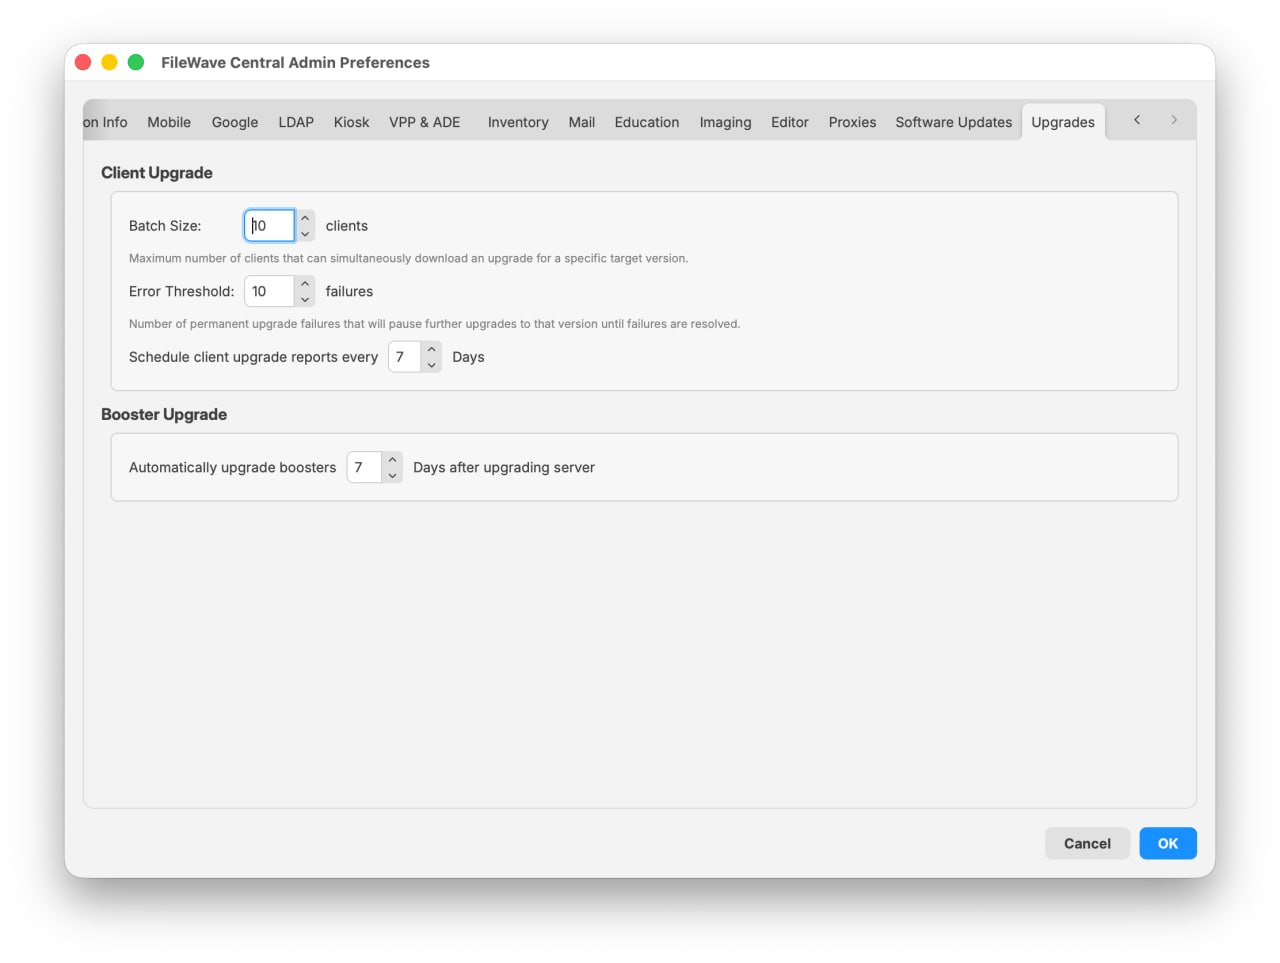The width and height of the screenshot is (1280, 963).
Task: Decrease Batch Size with down stepper arrow
Action: [305, 234]
